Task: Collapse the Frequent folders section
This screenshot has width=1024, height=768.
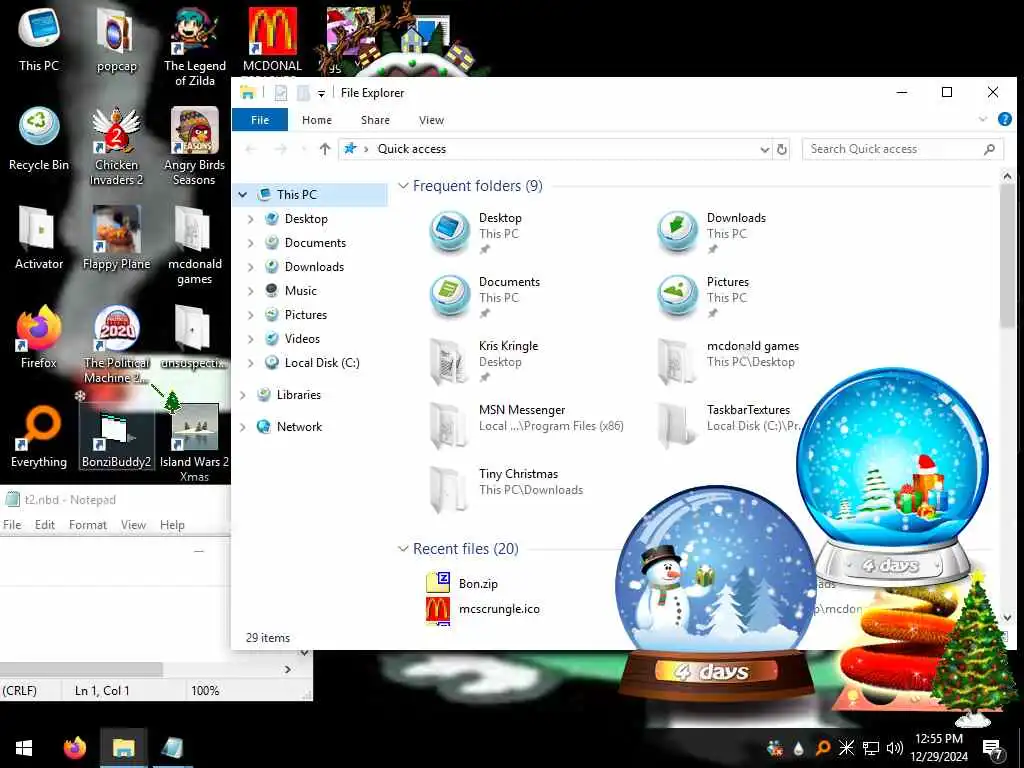Action: click(x=404, y=186)
